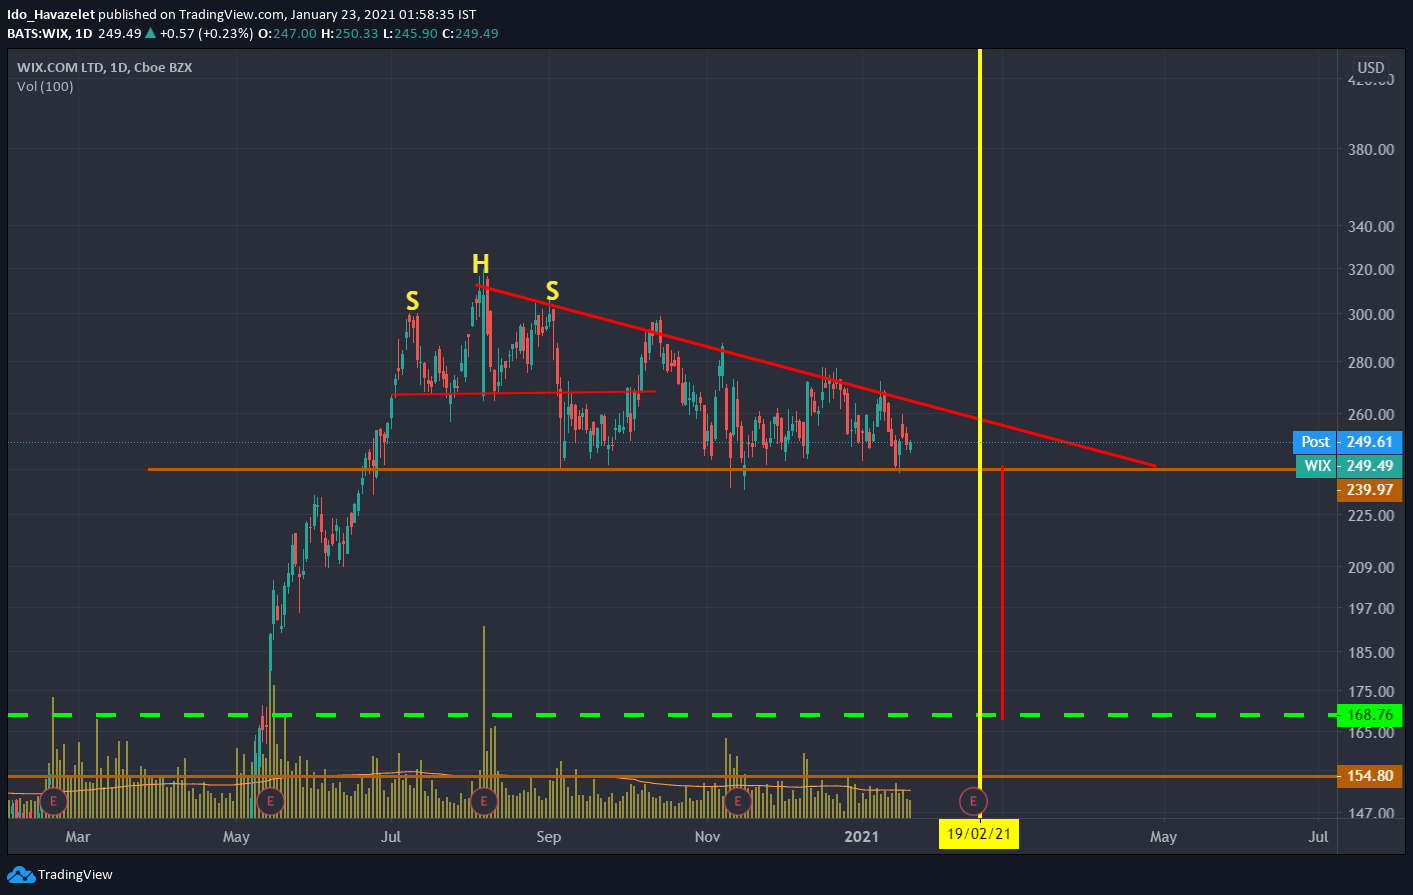Click the 185.00 price axis value
Viewport: 1413px width, 895px height.
click(1371, 653)
